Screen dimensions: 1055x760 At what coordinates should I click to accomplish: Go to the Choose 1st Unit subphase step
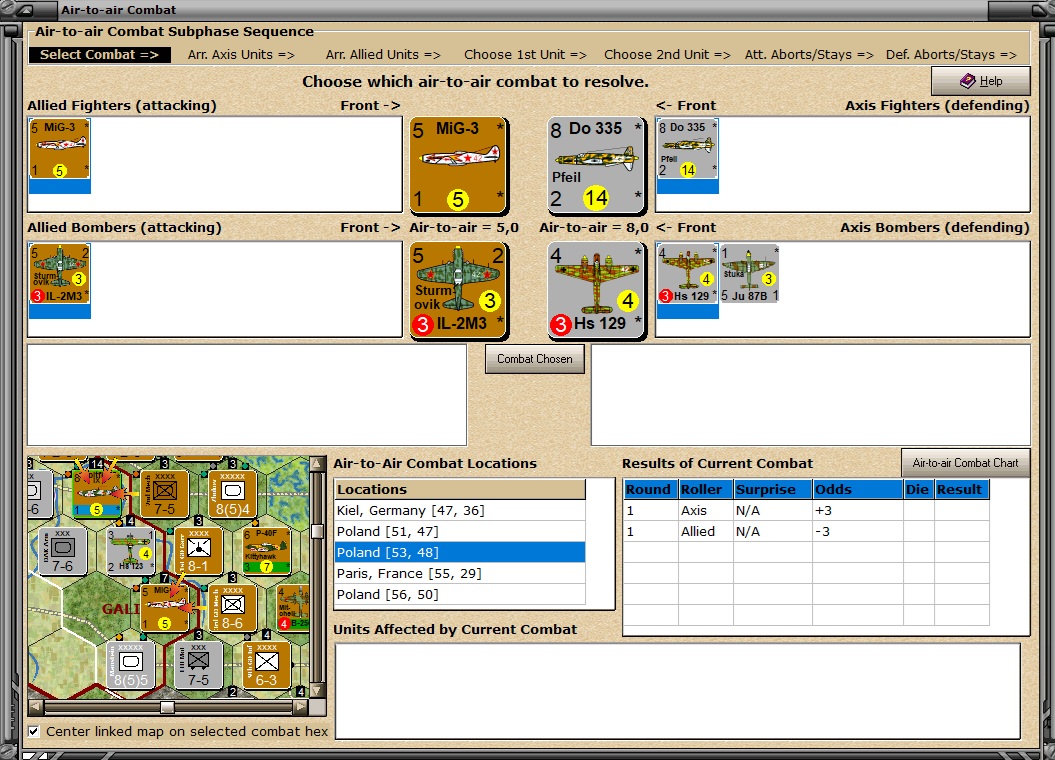525,54
